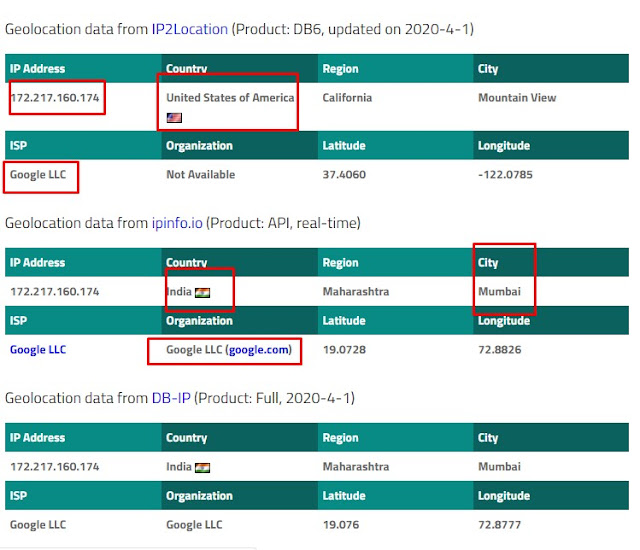This screenshot has height=550, width=640.
Task: Select IP 172.217.160.174 in DB-IP table
Action: (x=55, y=467)
